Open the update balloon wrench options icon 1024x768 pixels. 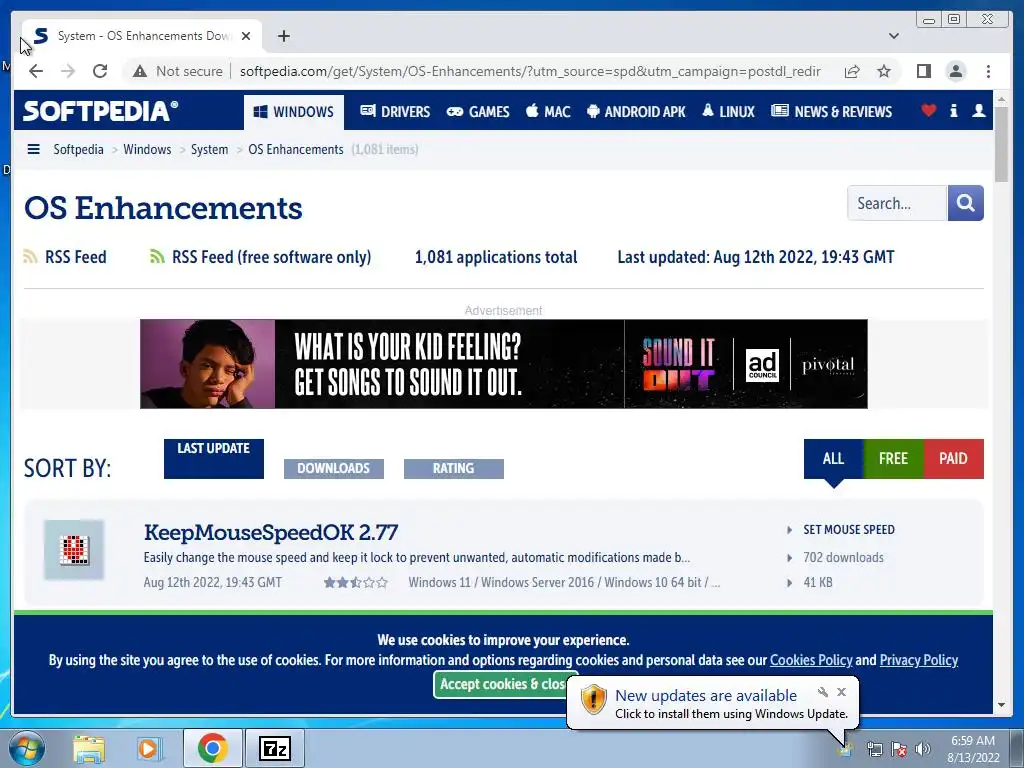pyautogui.click(x=822, y=692)
